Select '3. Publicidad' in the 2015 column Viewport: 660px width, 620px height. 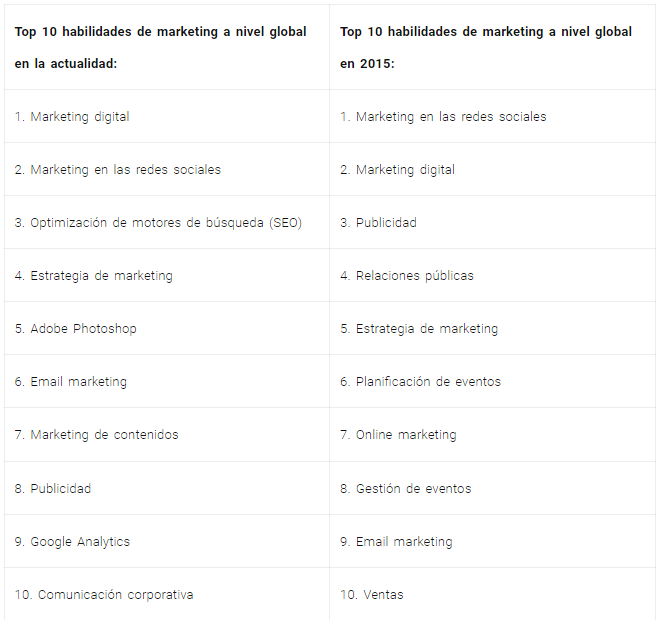pos(492,222)
